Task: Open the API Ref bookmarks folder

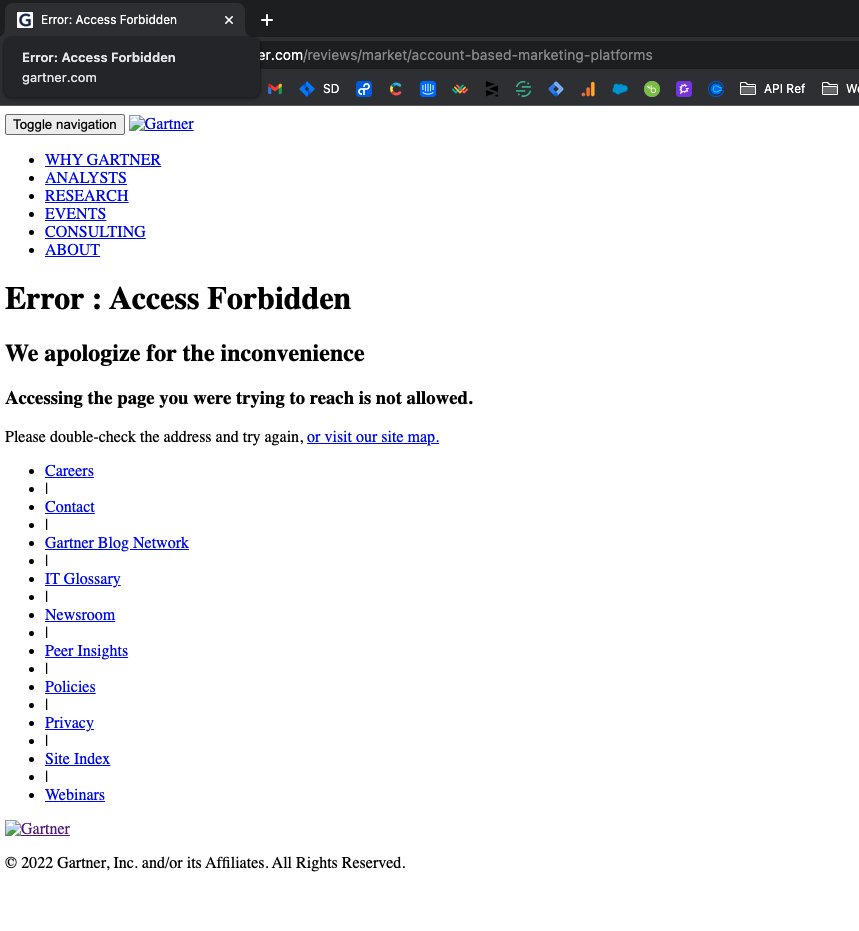Action: click(x=772, y=89)
